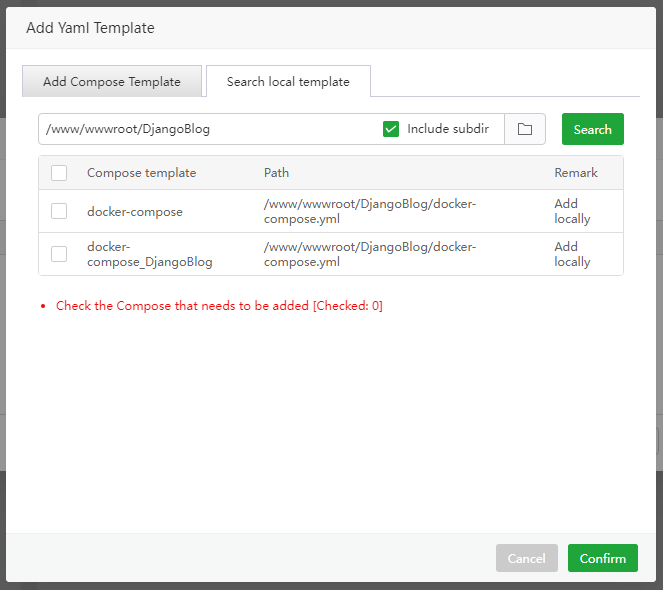Click the Compose template column header
The image size is (663, 590).
coord(141,173)
